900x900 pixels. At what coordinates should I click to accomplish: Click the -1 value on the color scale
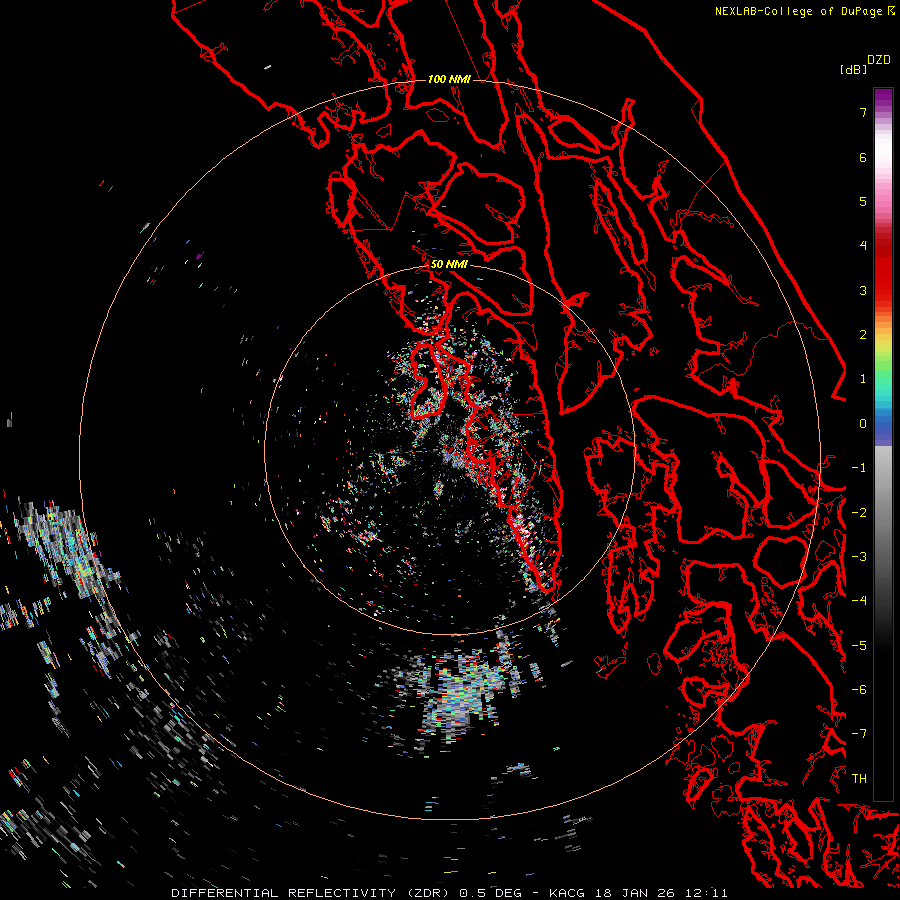click(859, 468)
